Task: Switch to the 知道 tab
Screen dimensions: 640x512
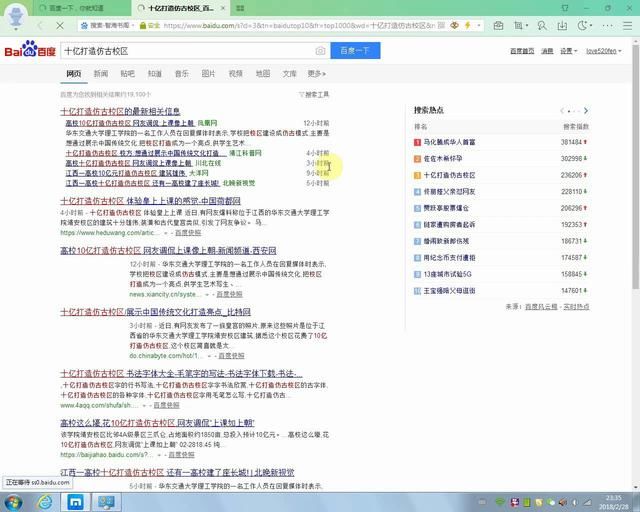Action: click(154, 73)
